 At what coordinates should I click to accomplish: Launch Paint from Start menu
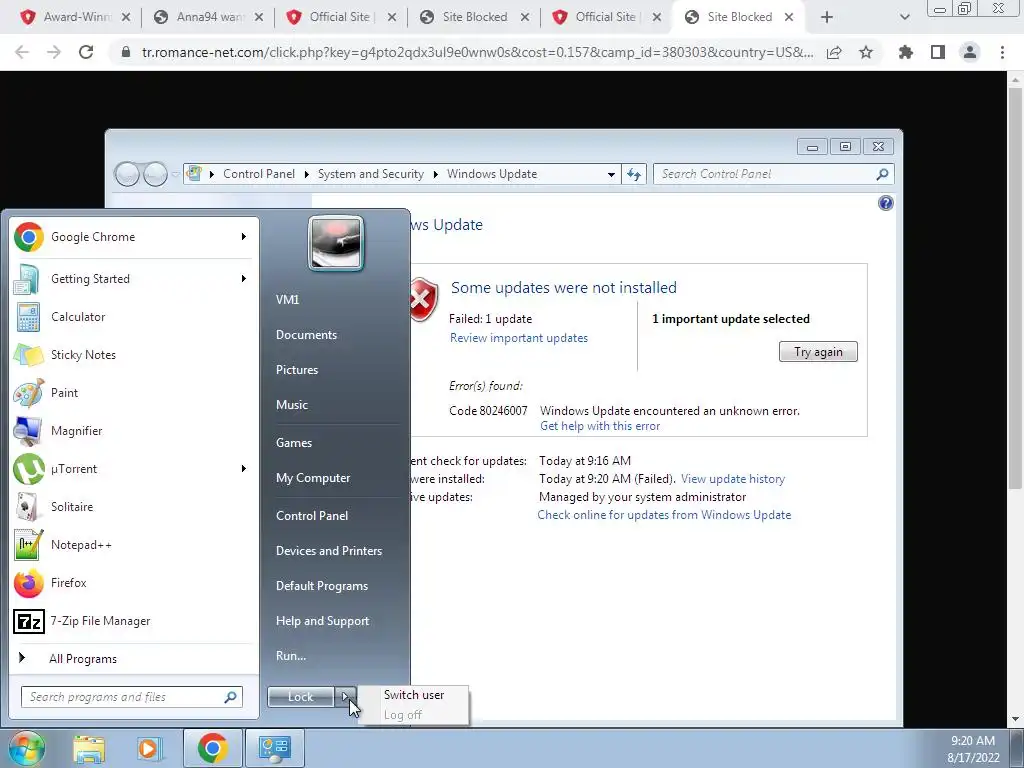133,392
